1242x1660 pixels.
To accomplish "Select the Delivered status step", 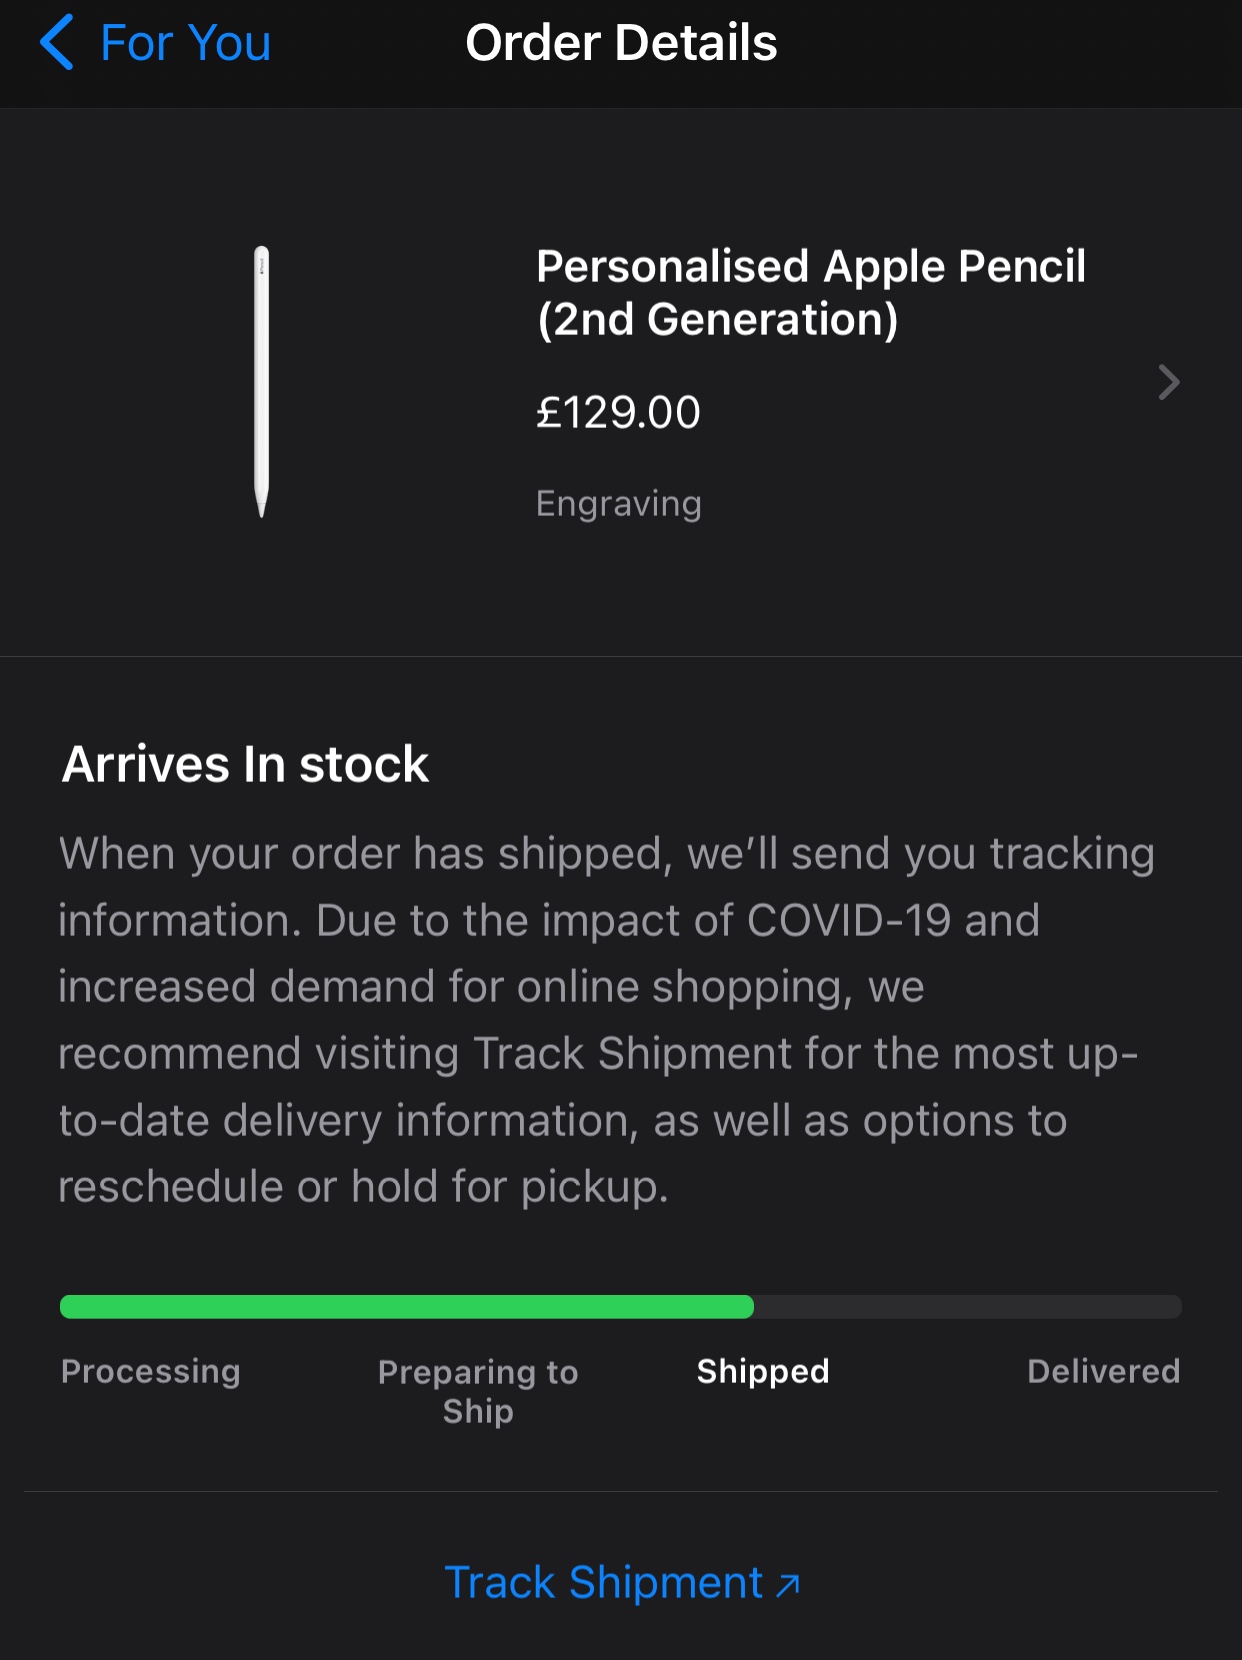I will click(1103, 1371).
